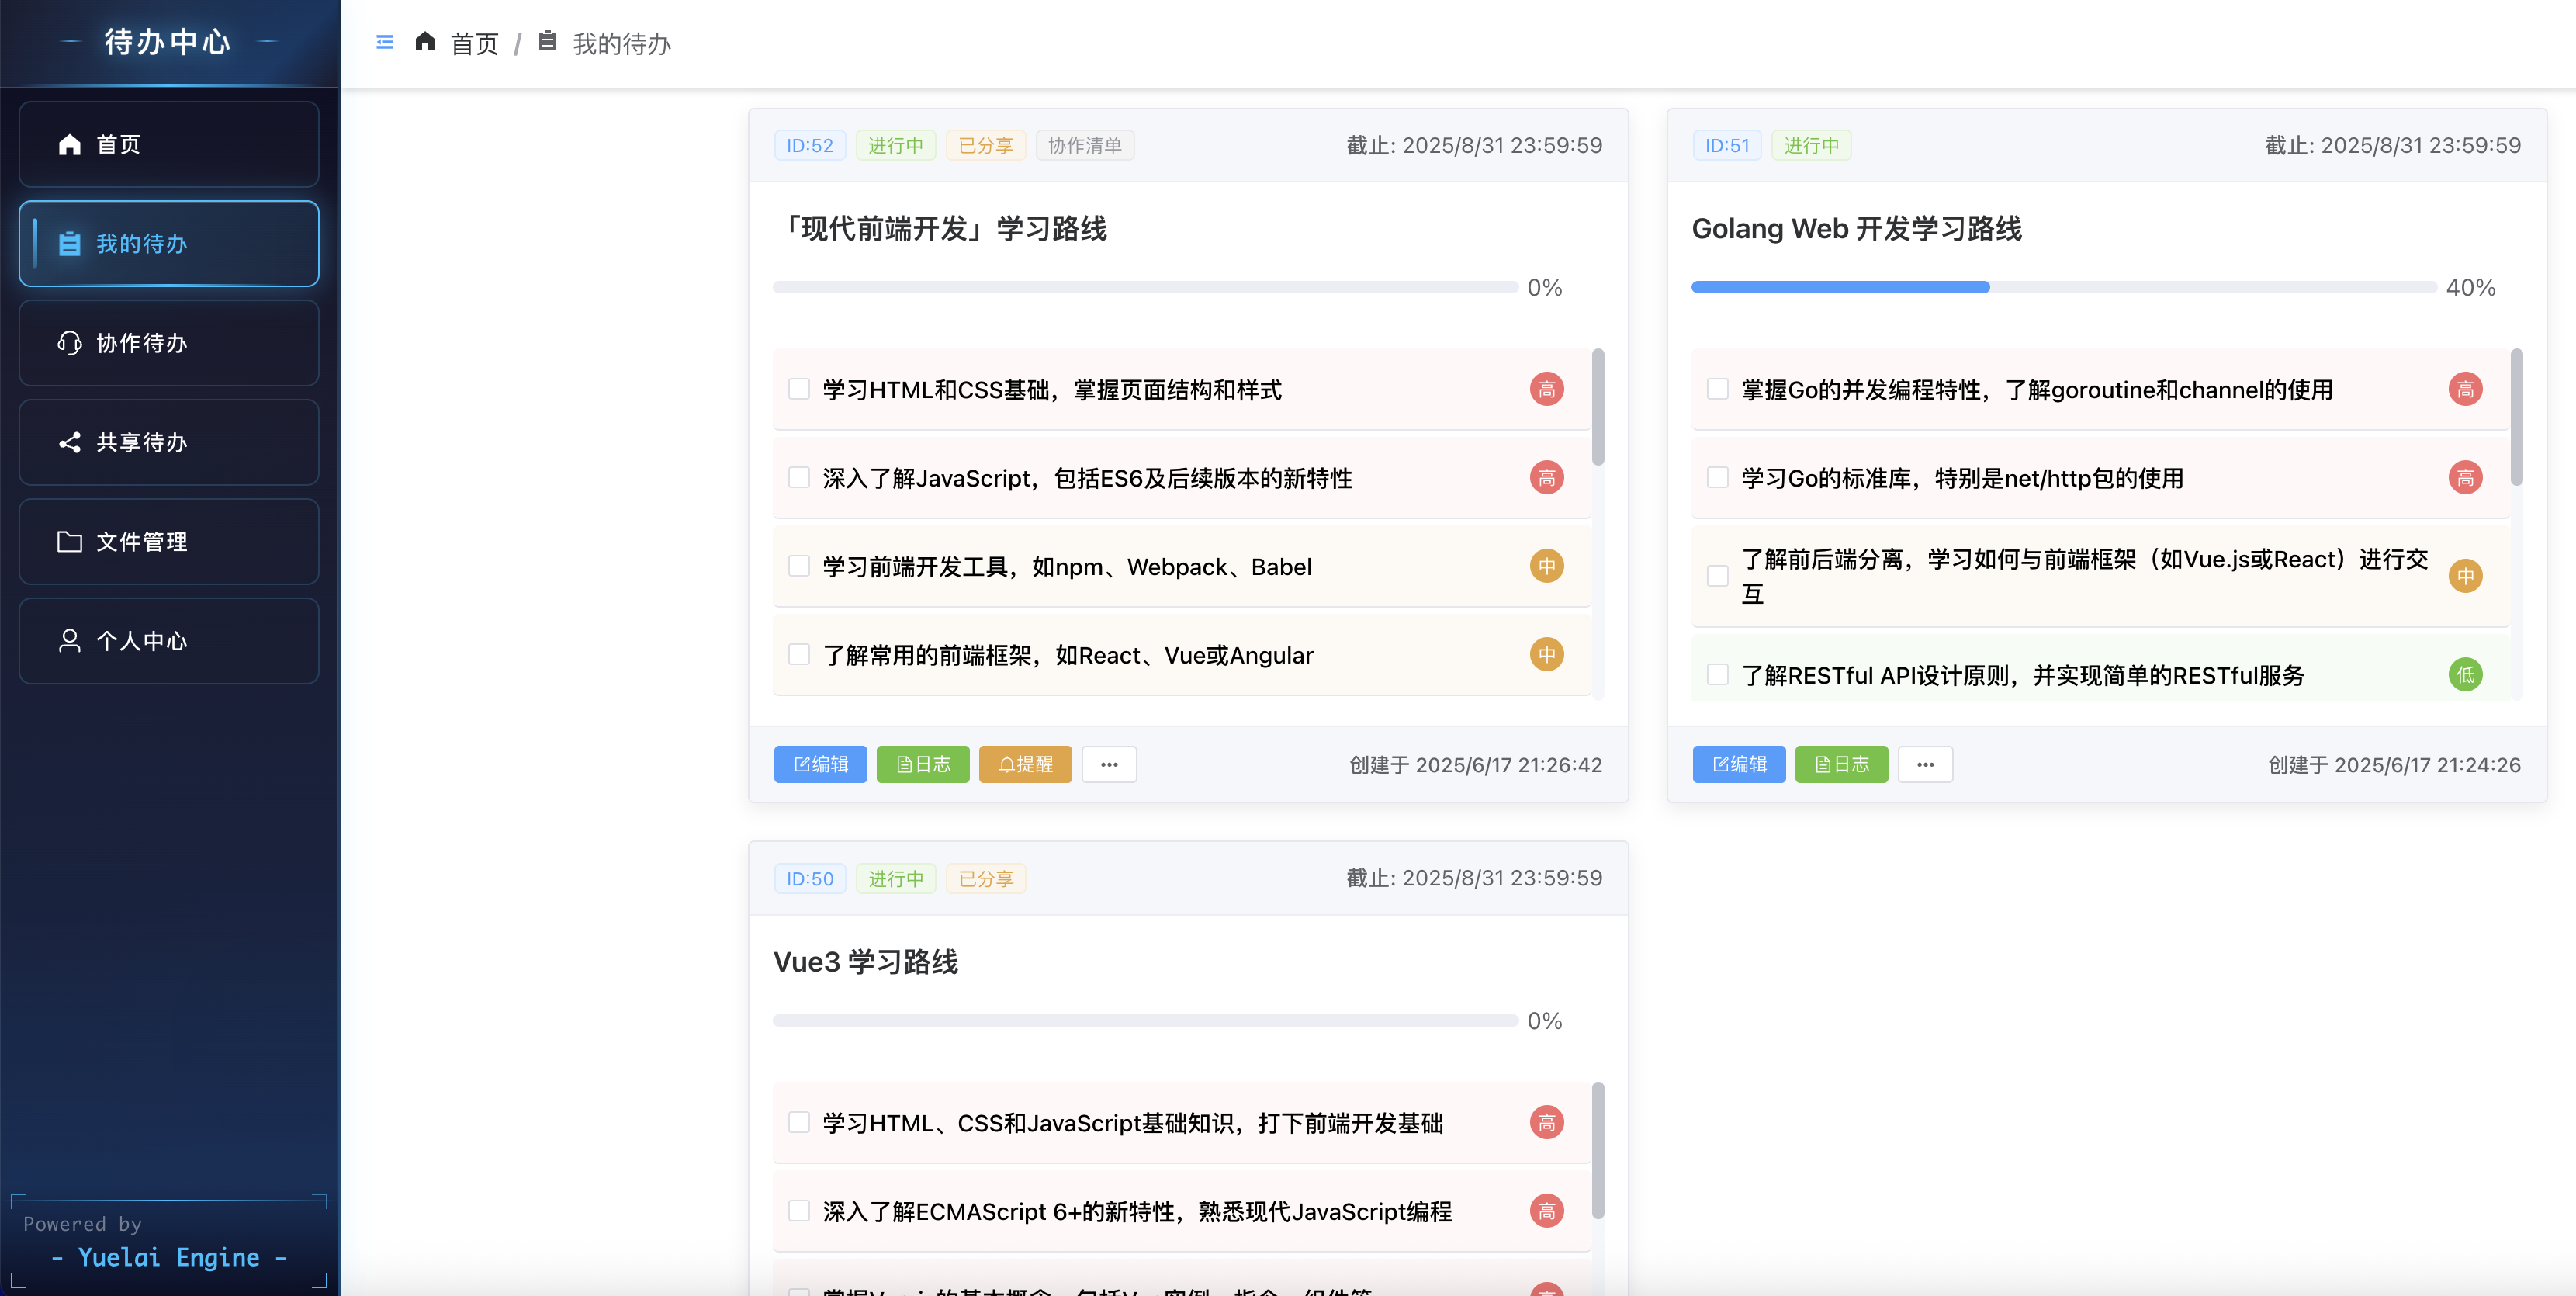Open more options menu on 现代前端开发 card

tap(1109, 764)
